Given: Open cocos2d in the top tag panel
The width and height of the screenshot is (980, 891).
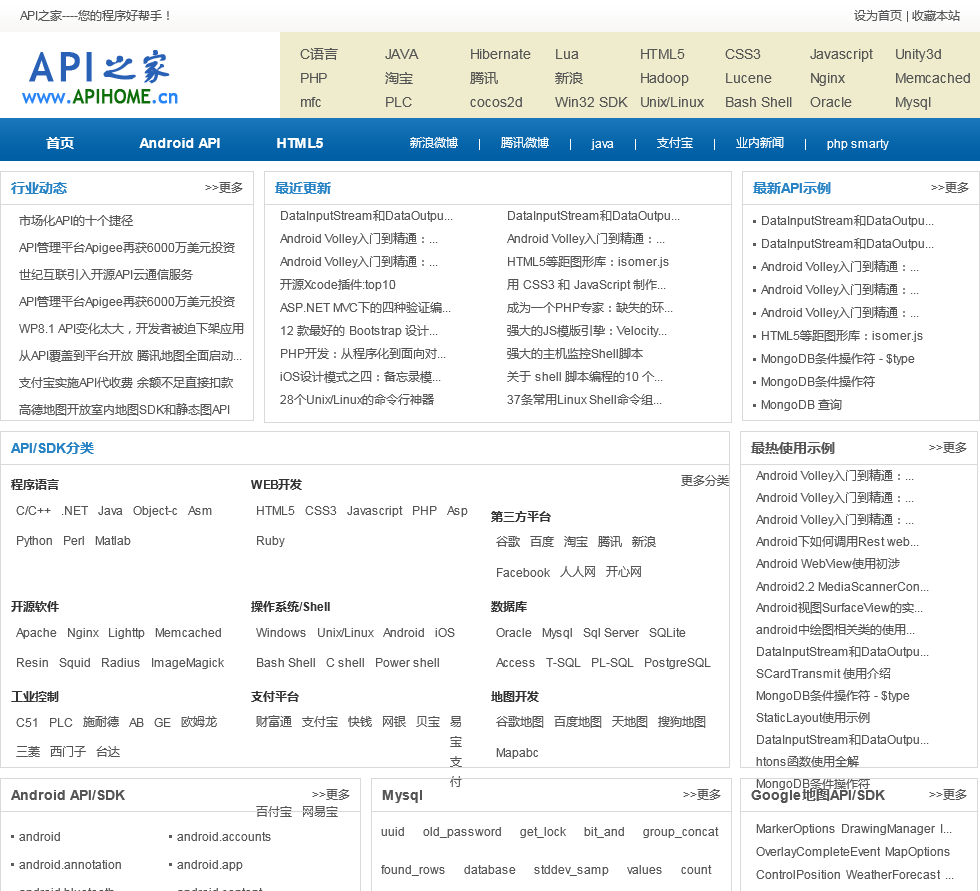Looking at the screenshot, I should pyautogui.click(x=496, y=102).
